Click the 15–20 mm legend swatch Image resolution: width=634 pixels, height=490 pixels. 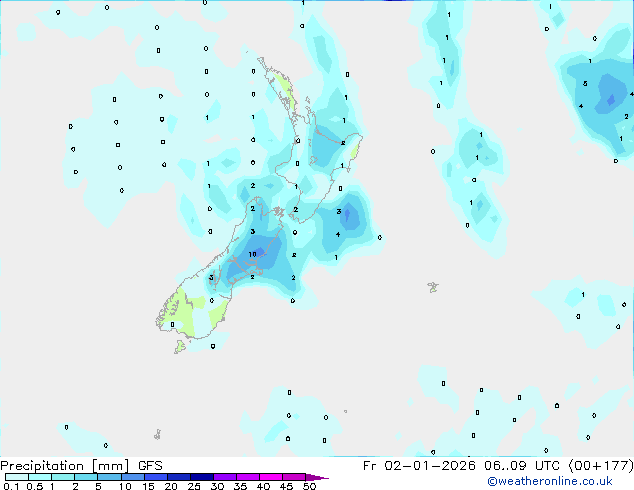click(156, 477)
